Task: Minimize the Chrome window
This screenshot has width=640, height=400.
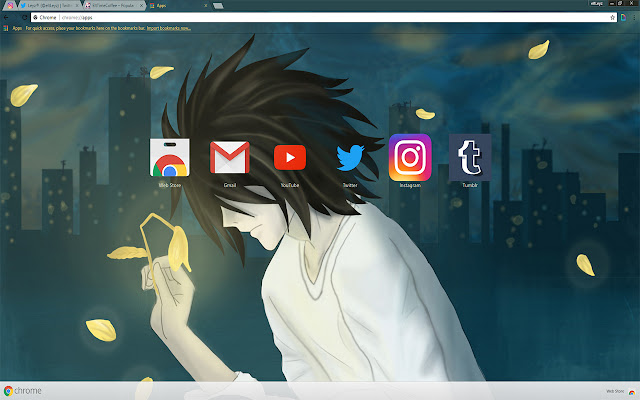Action: coord(612,3)
